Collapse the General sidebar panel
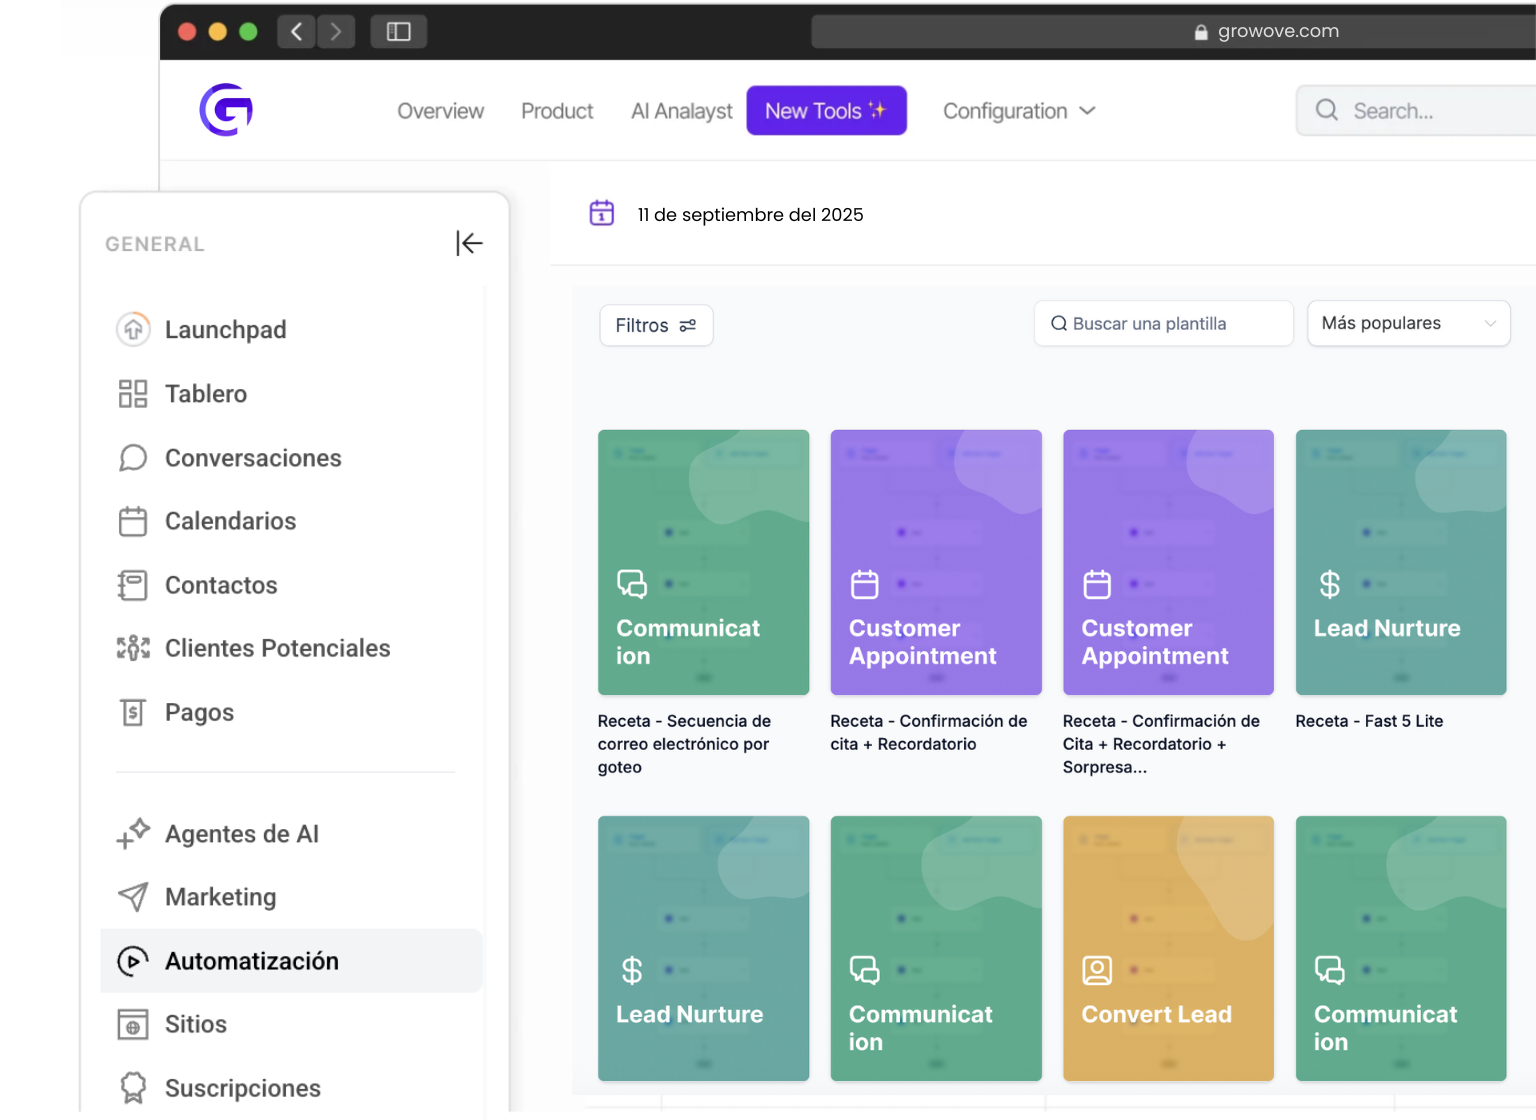 469,243
